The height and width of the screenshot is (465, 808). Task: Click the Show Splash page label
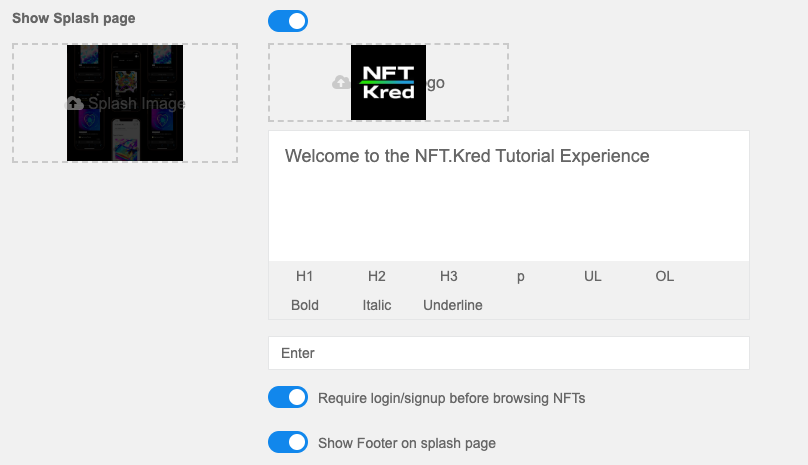pos(74,19)
